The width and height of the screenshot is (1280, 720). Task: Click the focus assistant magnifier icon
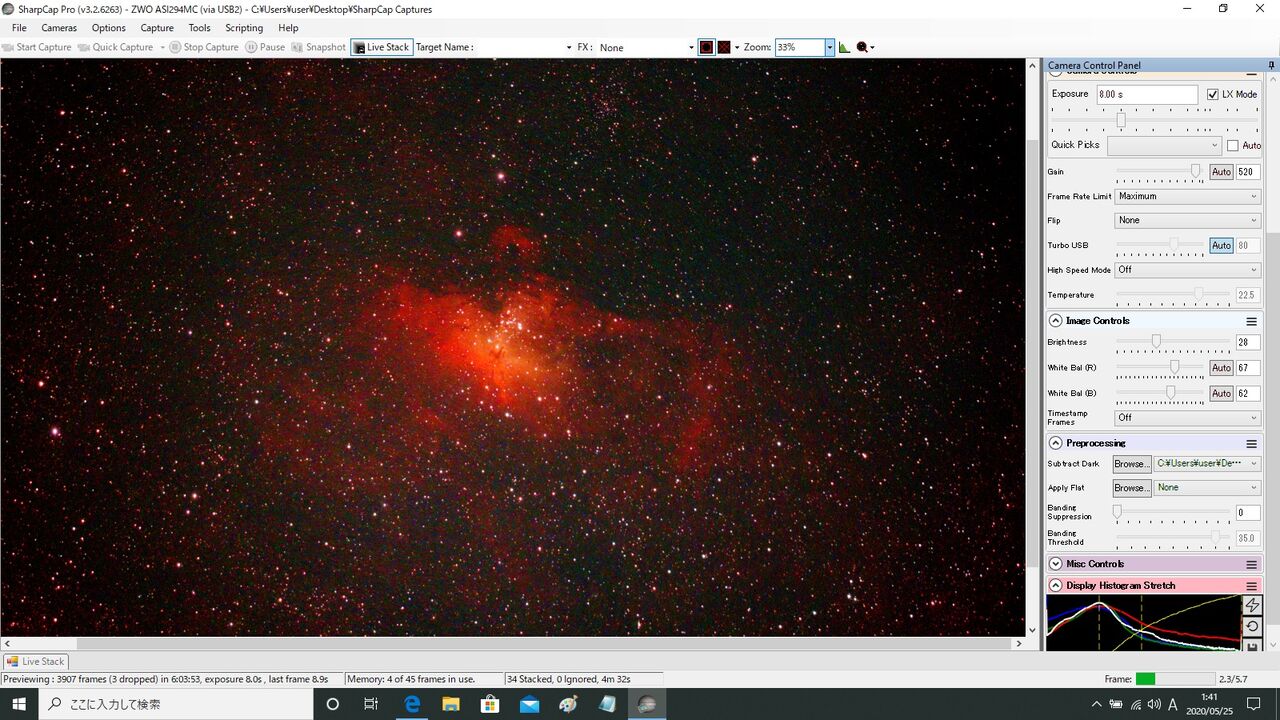862,47
